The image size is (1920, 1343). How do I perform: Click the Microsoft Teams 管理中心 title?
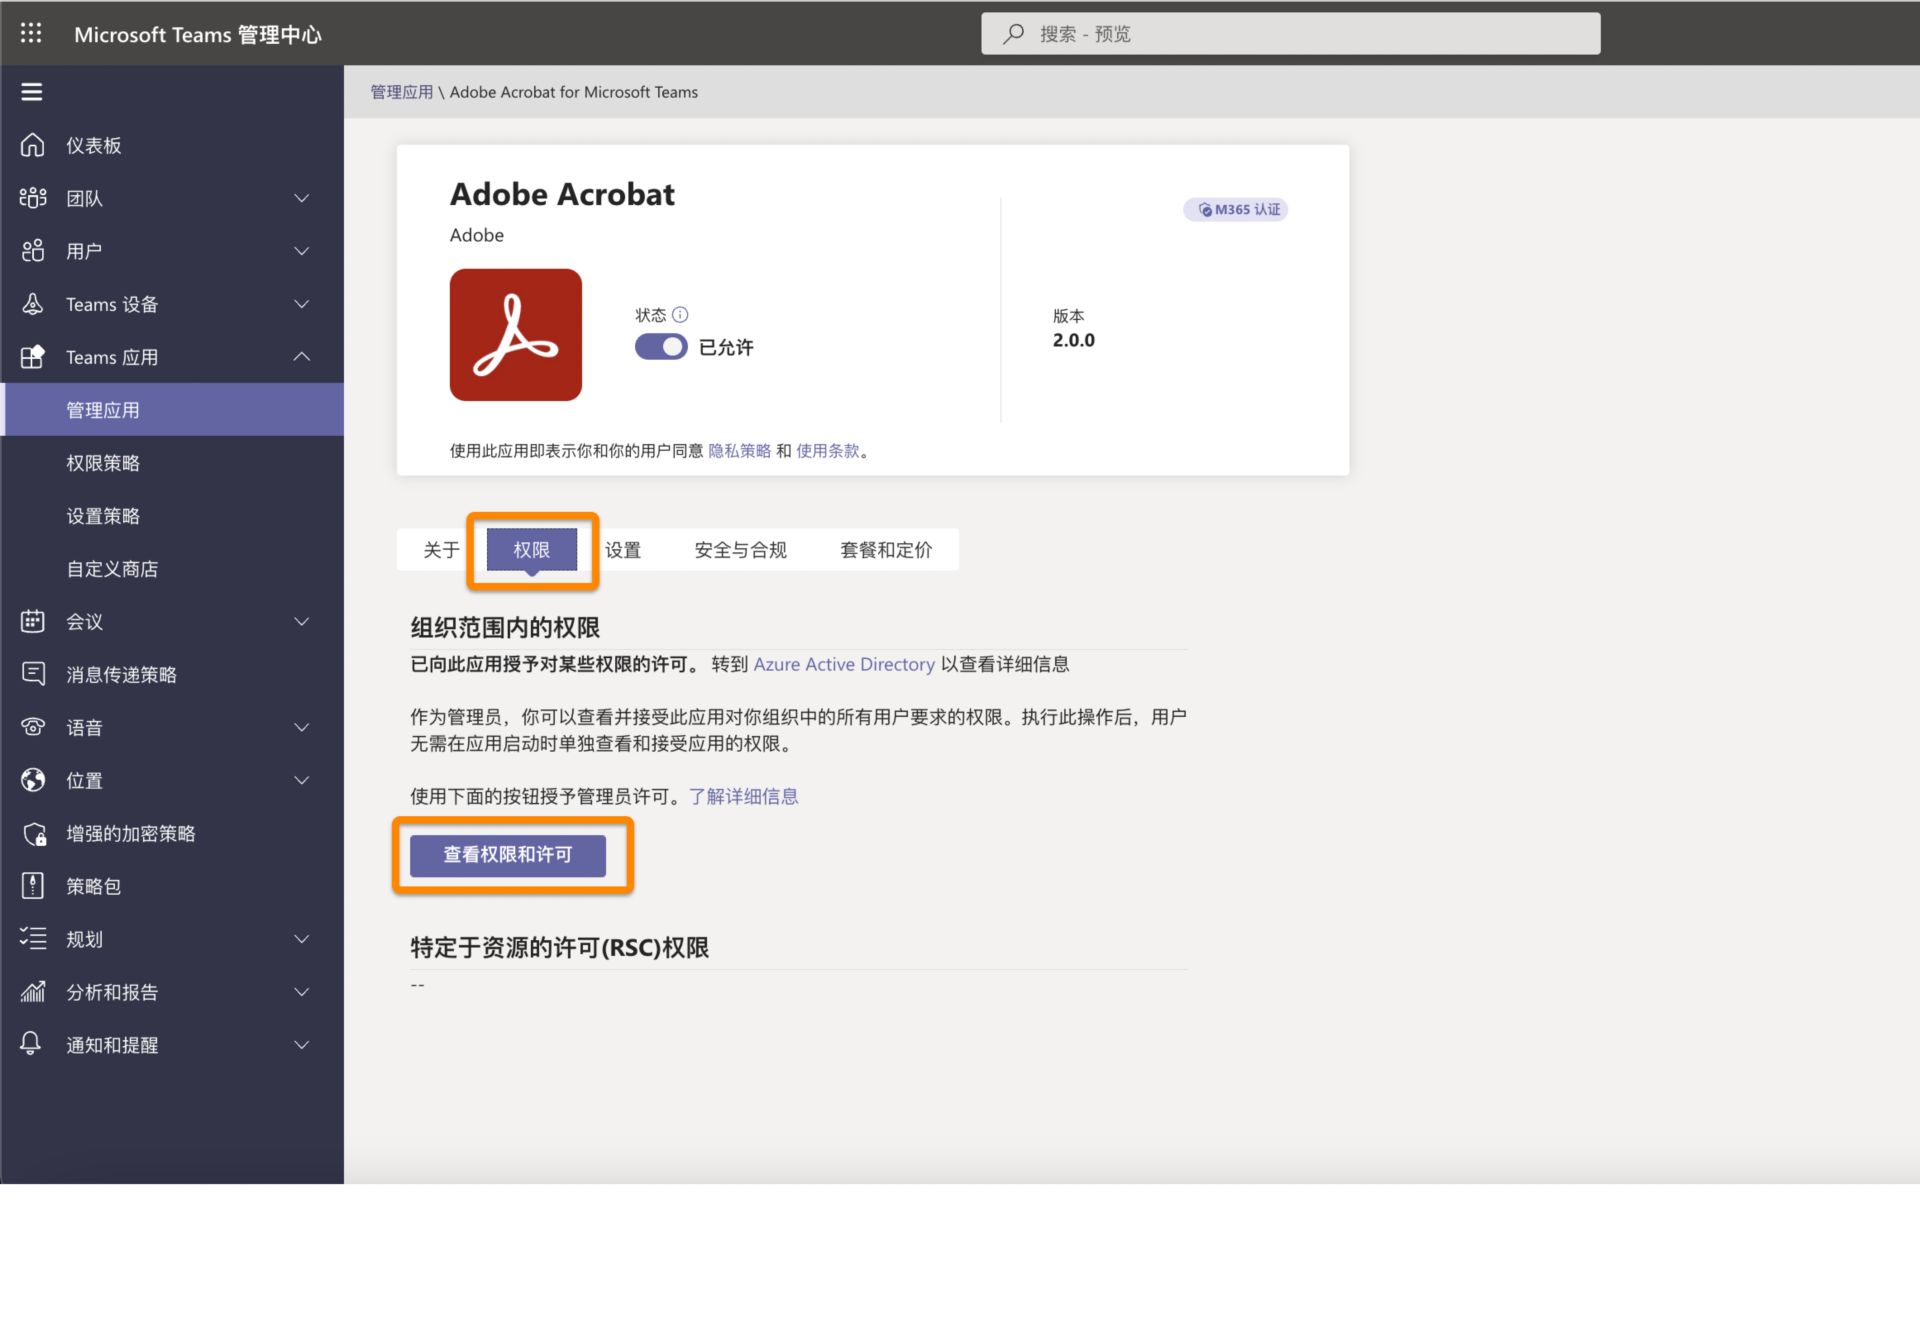(x=198, y=34)
